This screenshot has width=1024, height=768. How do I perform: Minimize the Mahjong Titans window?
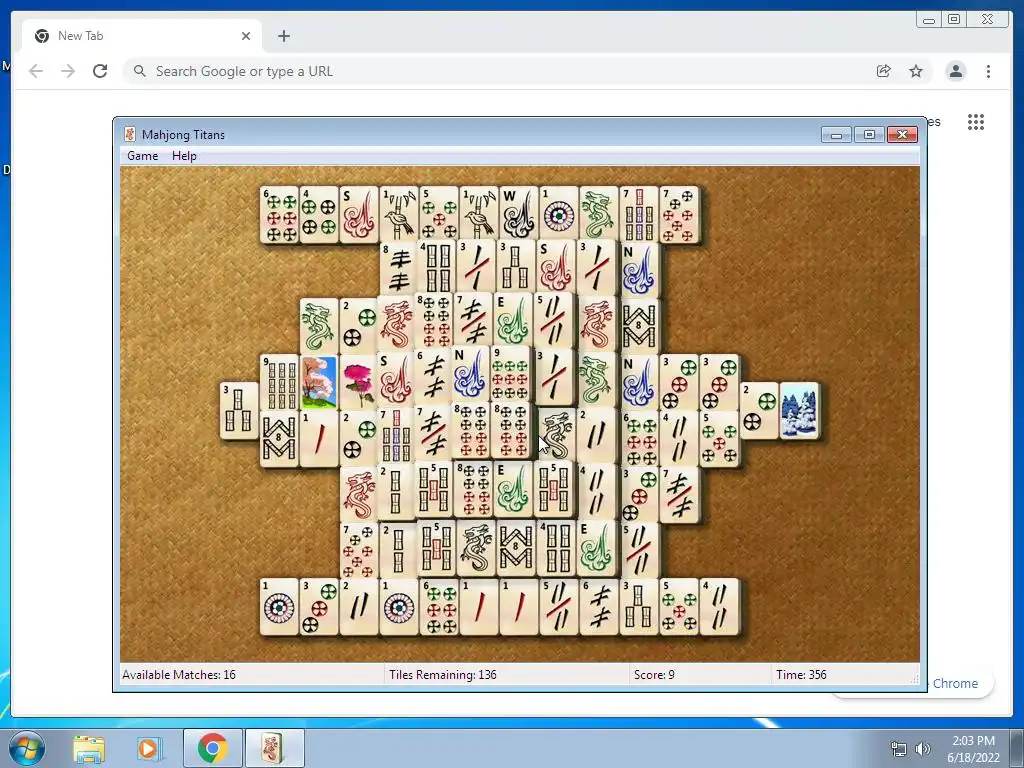(836, 135)
